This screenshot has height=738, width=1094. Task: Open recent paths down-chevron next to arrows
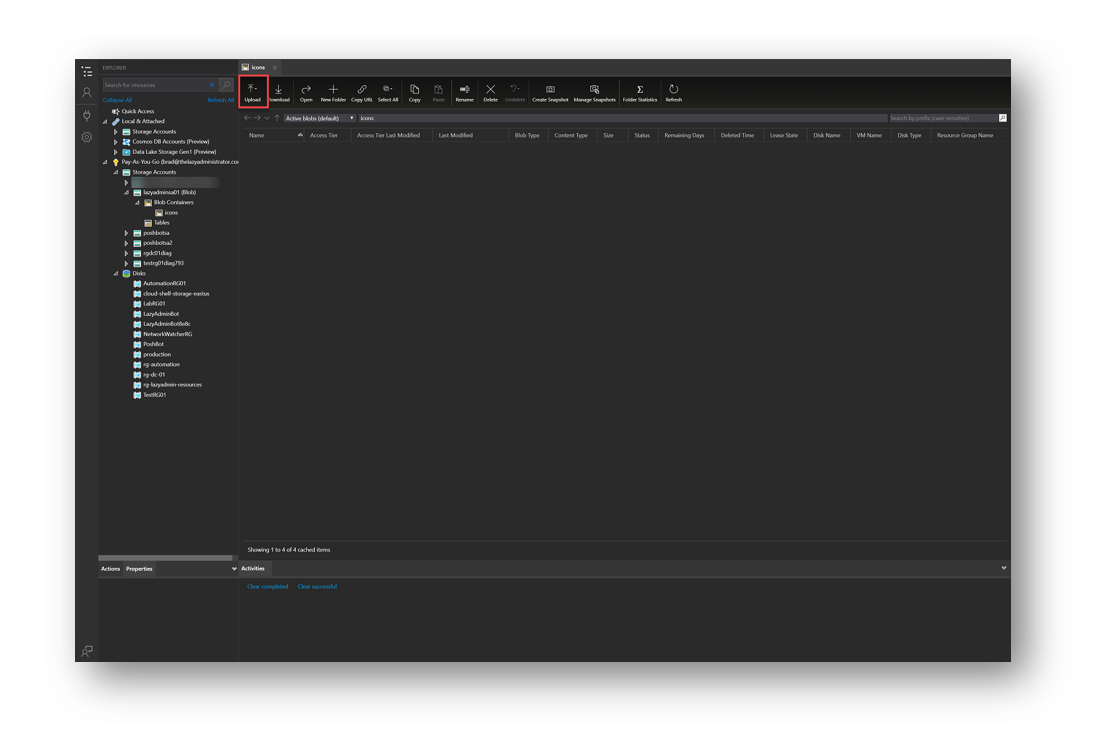click(x=267, y=118)
